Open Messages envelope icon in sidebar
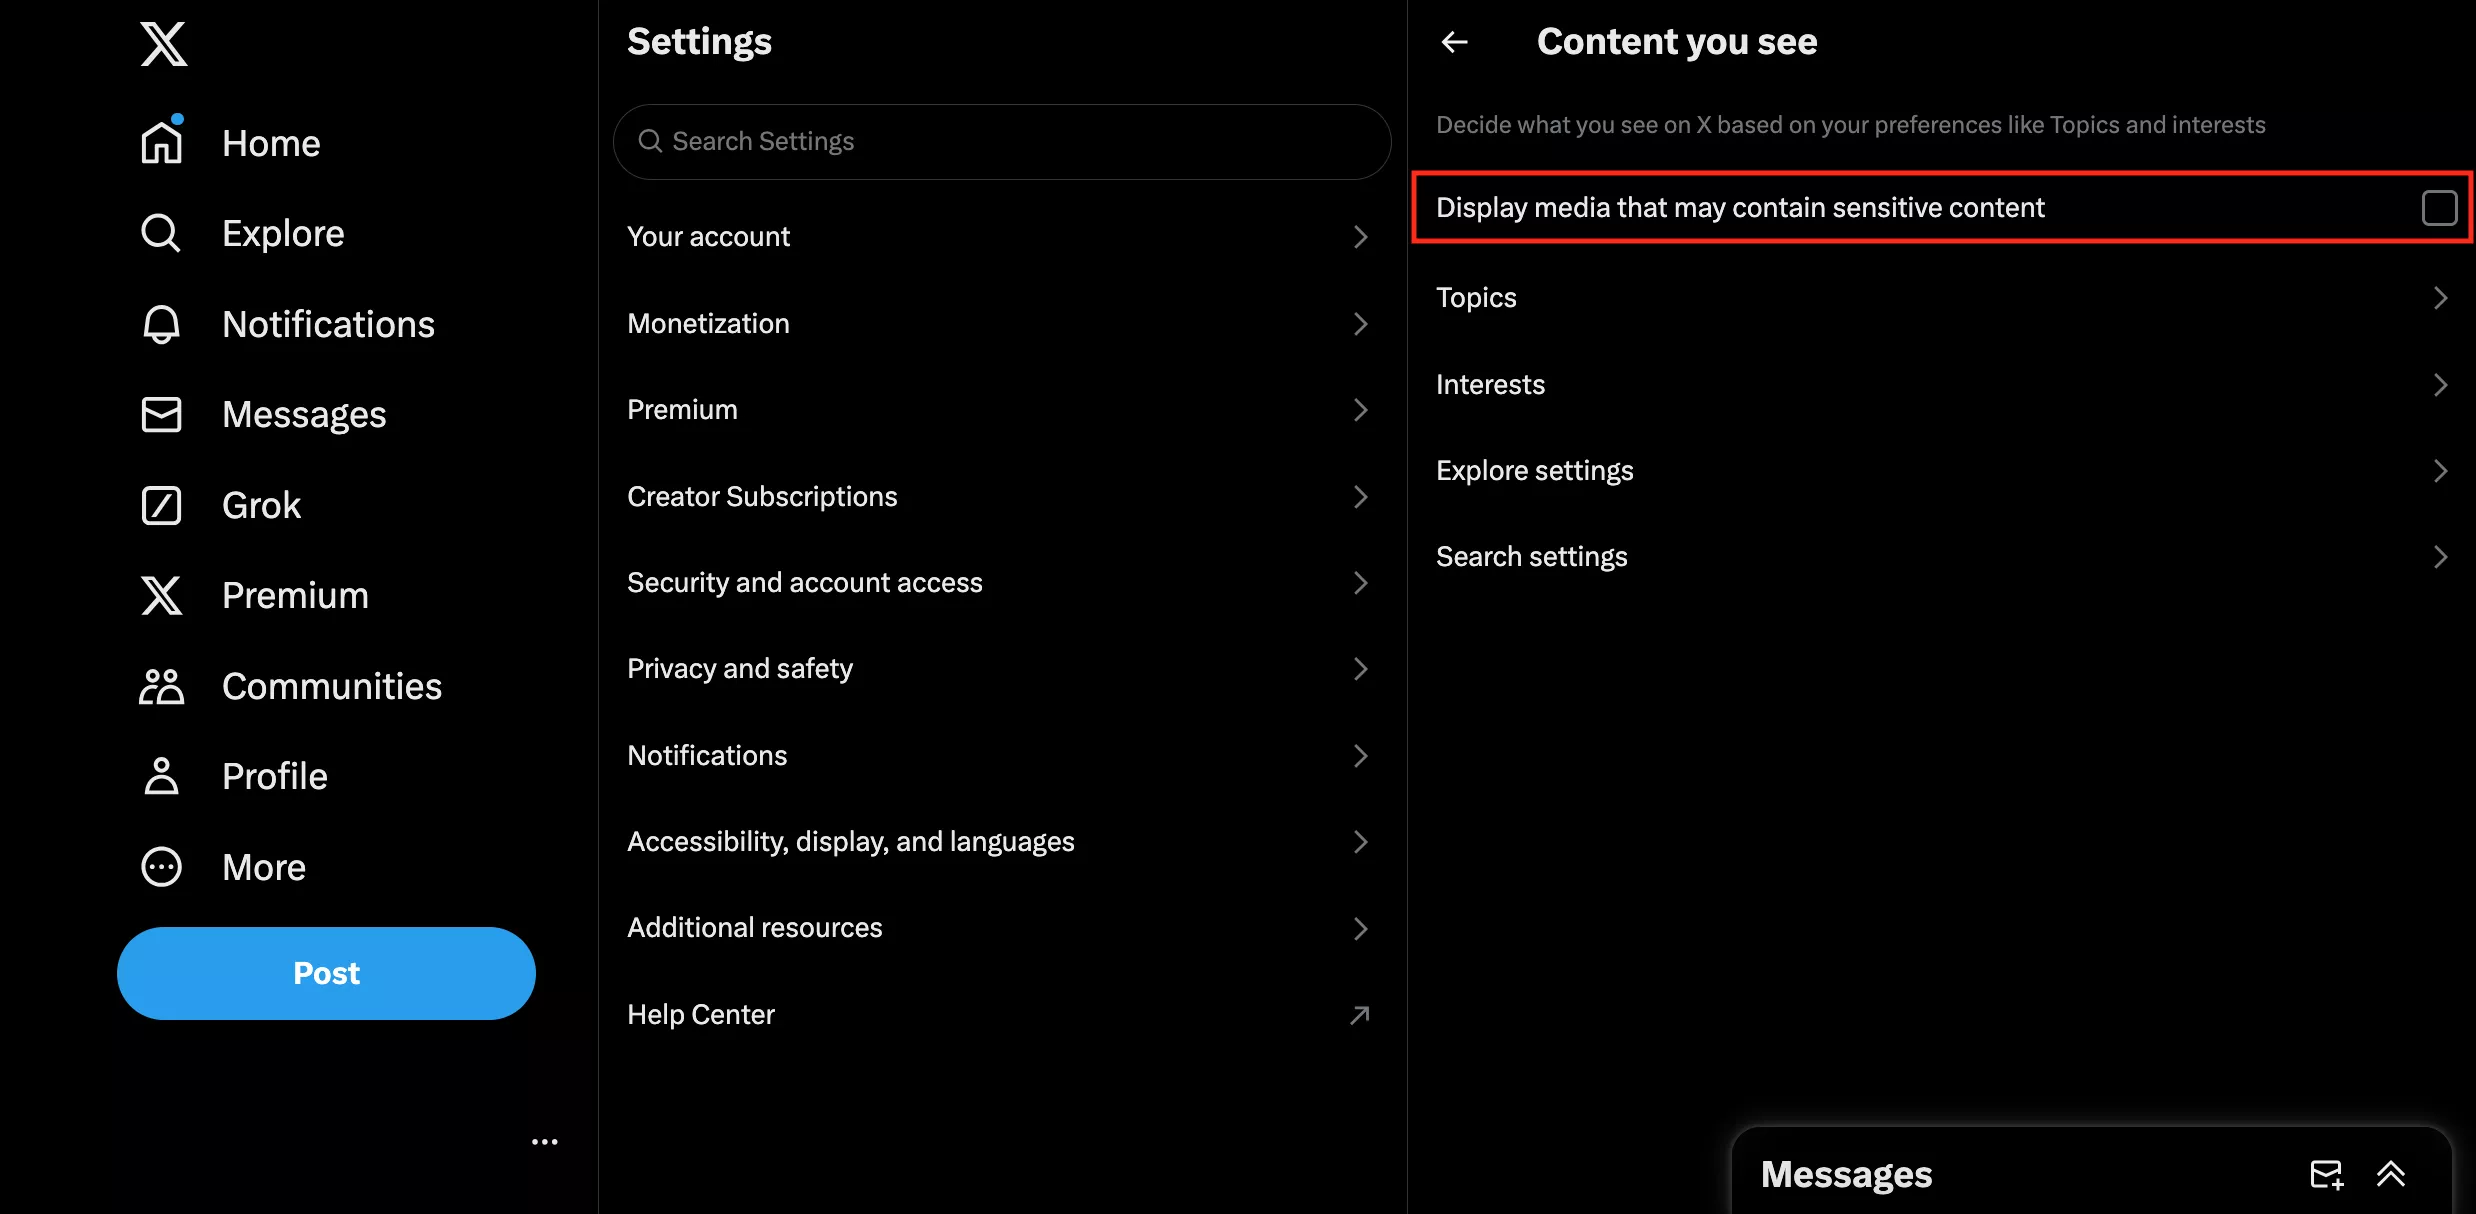Viewport: 2476px width, 1214px height. 161,414
